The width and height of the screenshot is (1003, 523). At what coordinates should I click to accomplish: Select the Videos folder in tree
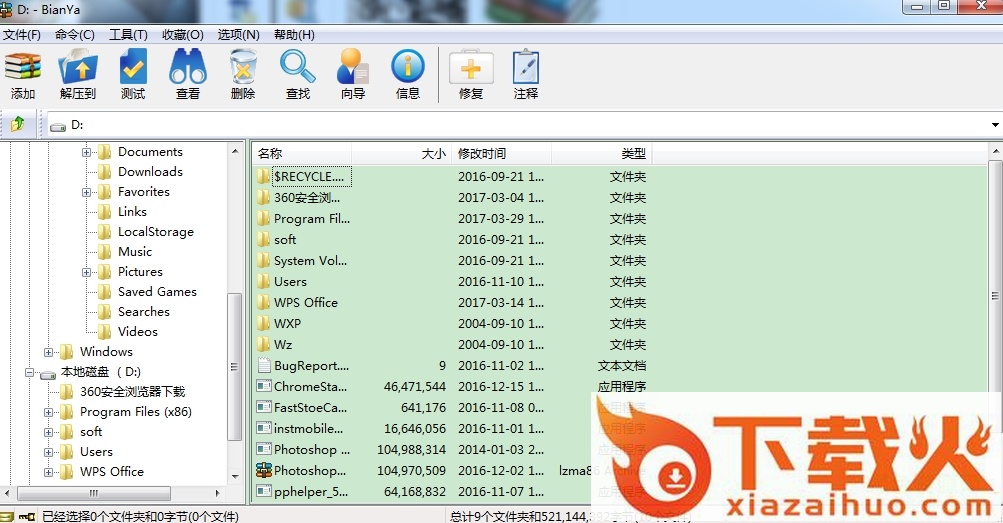point(138,332)
